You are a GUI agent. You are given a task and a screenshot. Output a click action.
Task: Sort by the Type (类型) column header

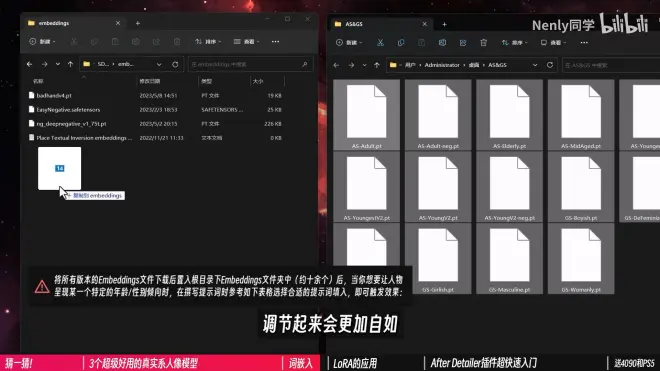point(206,81)
